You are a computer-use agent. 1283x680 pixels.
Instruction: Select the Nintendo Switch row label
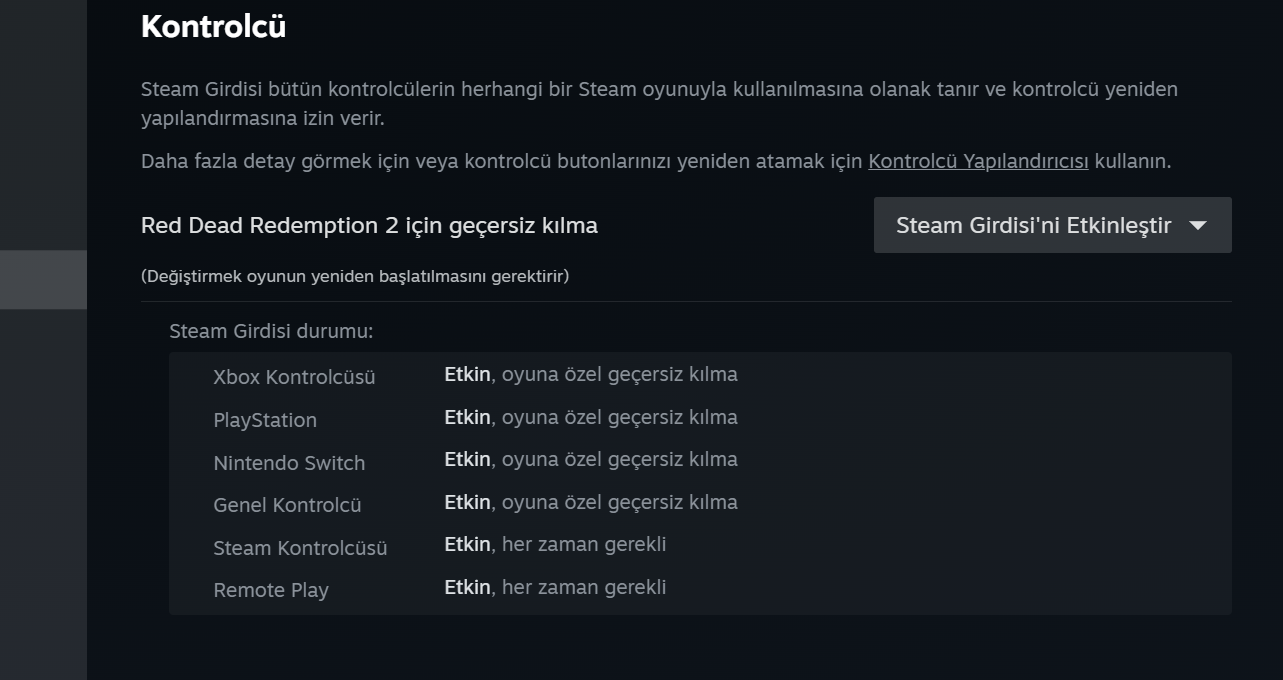(x=289, y=463)
